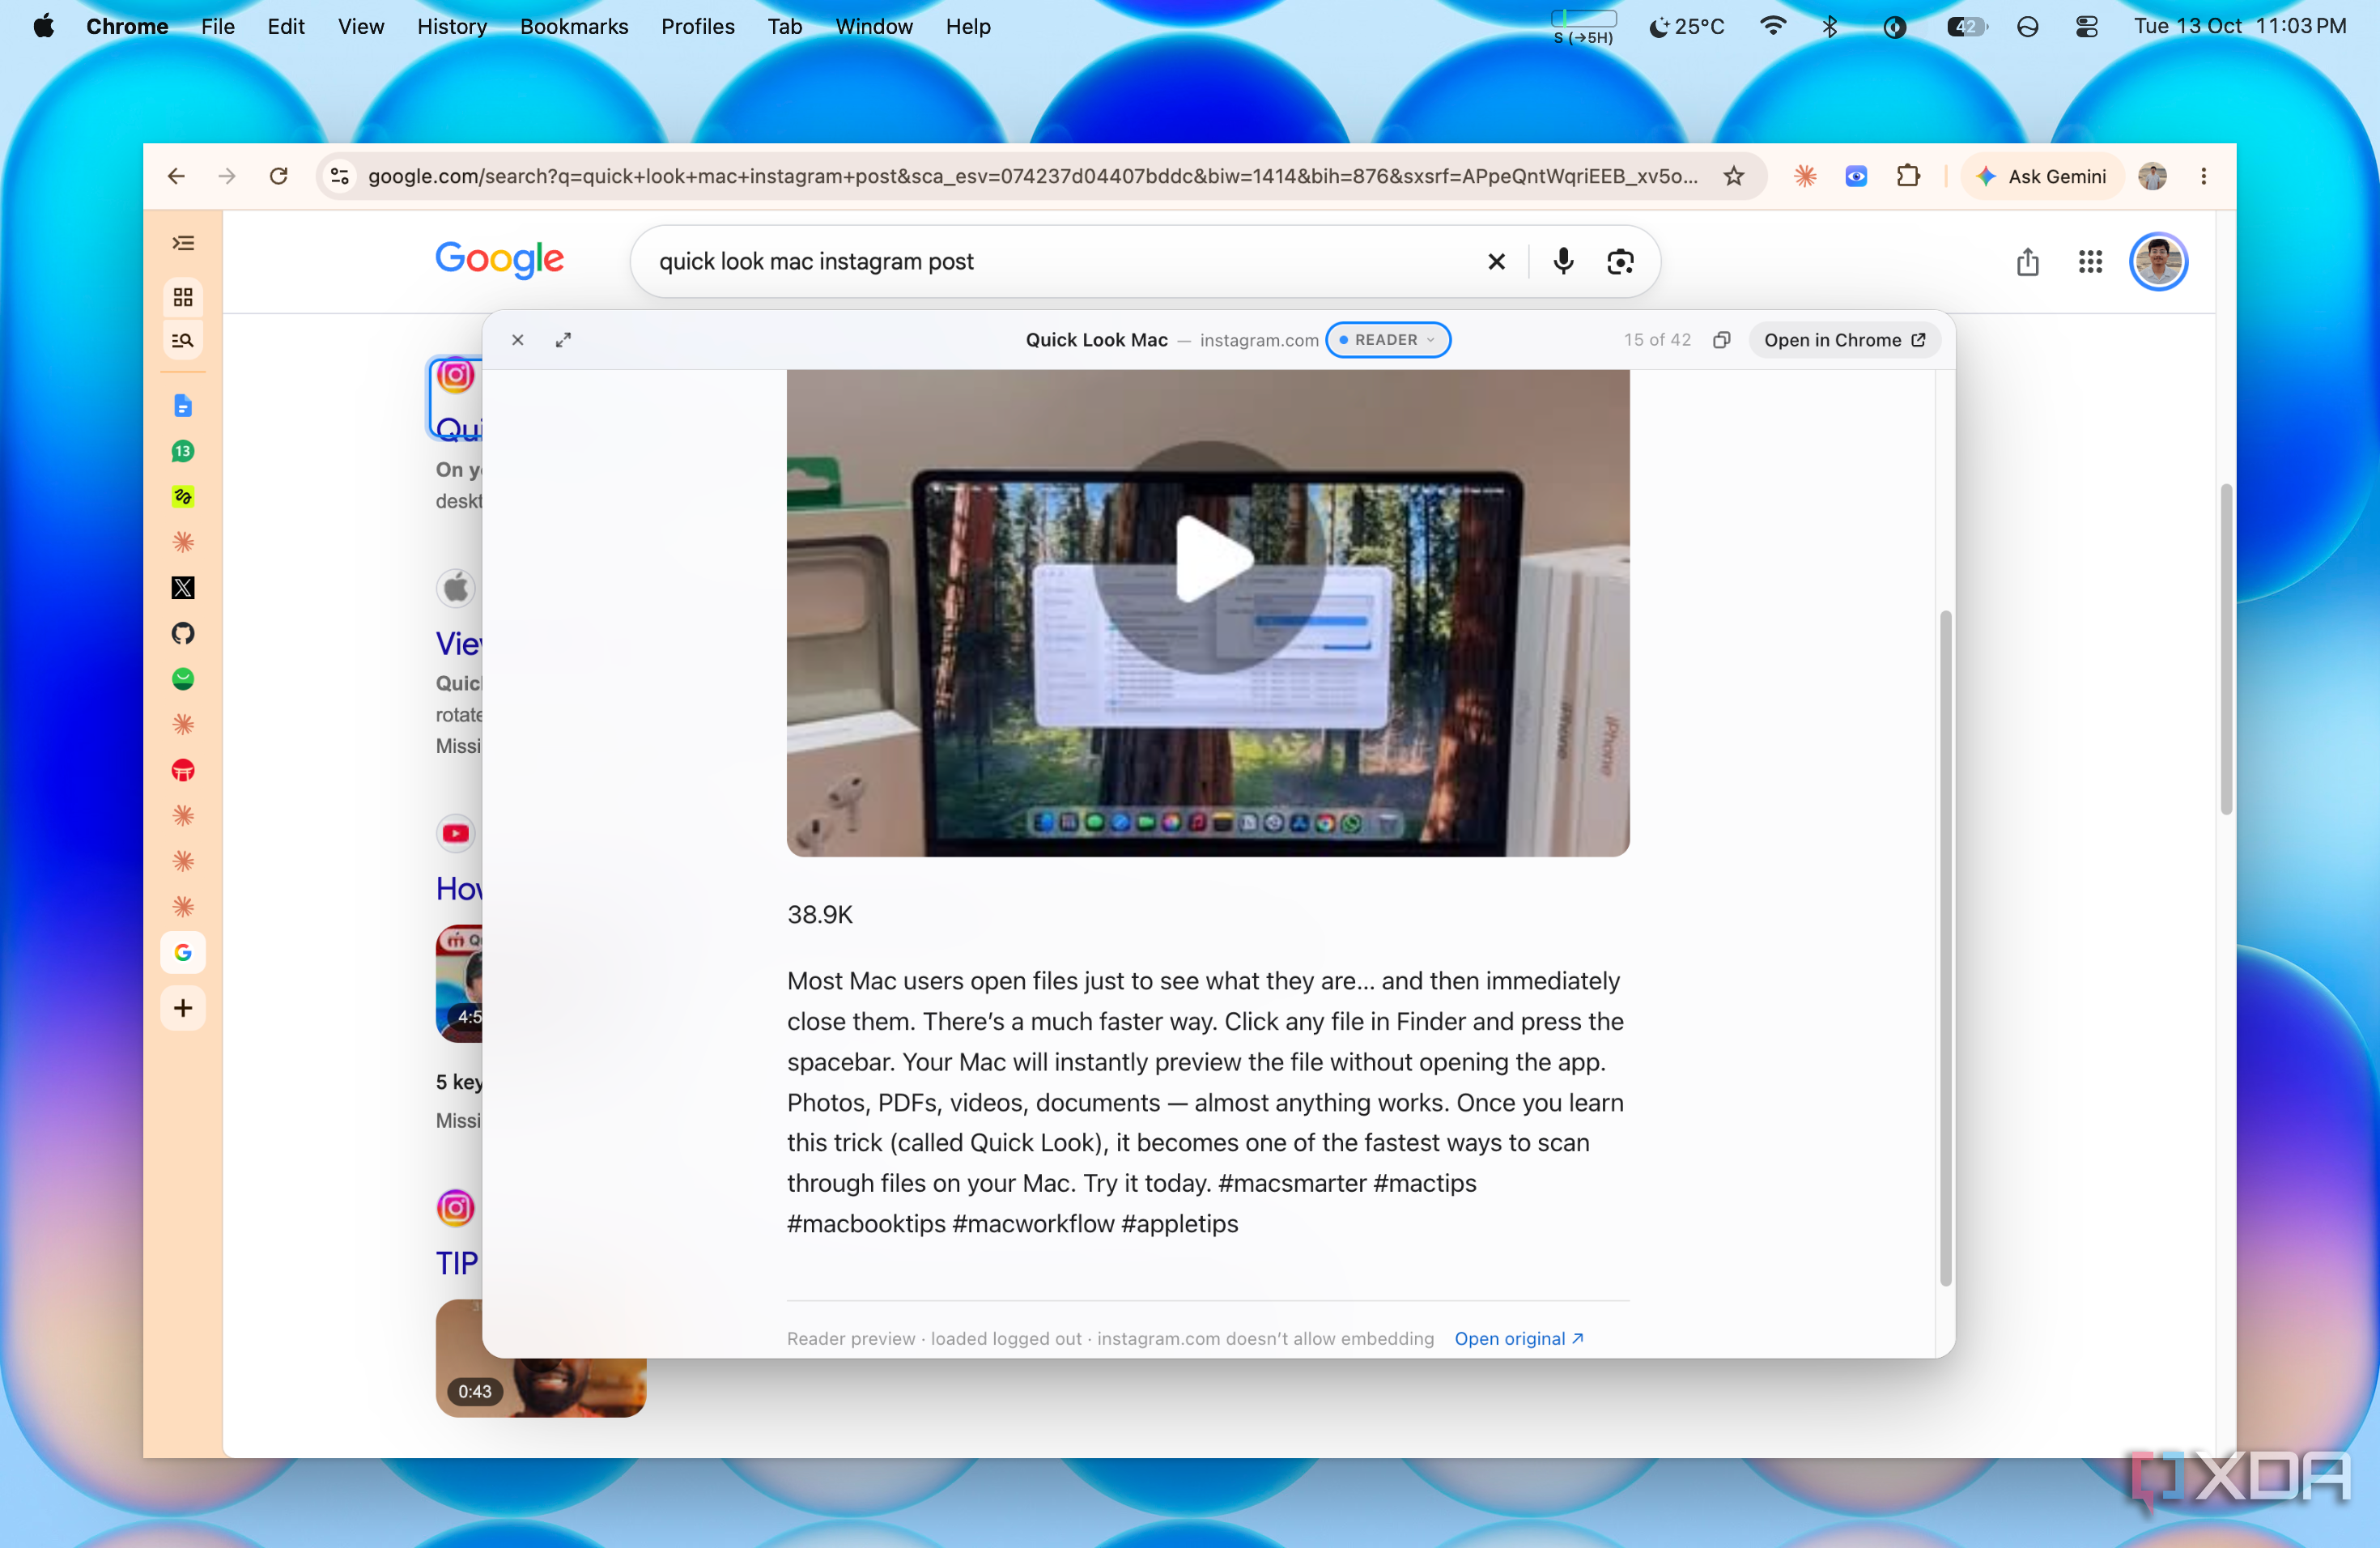Image resolution: width=2380 pixels, height=1548 pixels.
Task: Reload the page with the refresh icon
Action: pyautogui.click(x=279, y=176)
